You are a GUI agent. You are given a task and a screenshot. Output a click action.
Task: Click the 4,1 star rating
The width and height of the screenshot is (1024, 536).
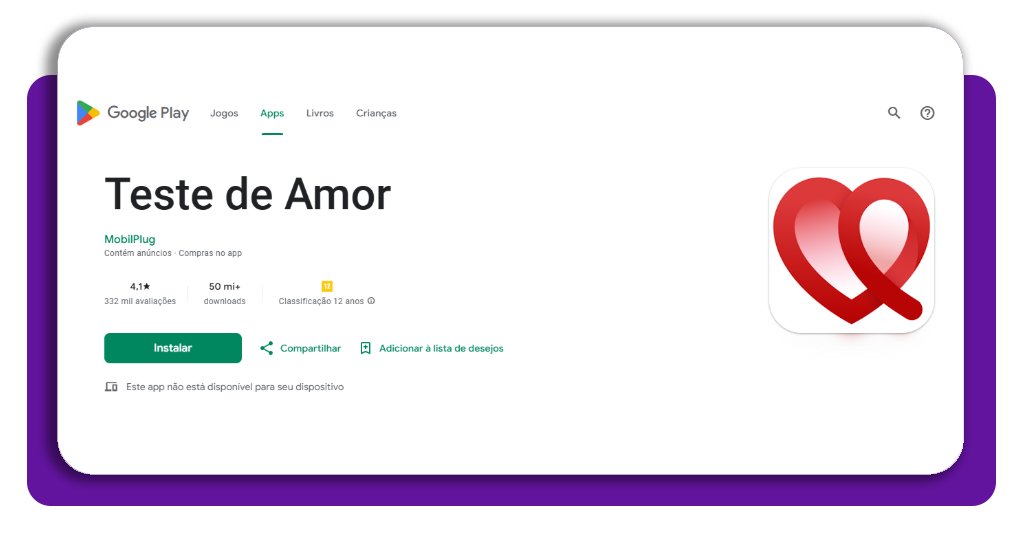(x=140, y=287)
